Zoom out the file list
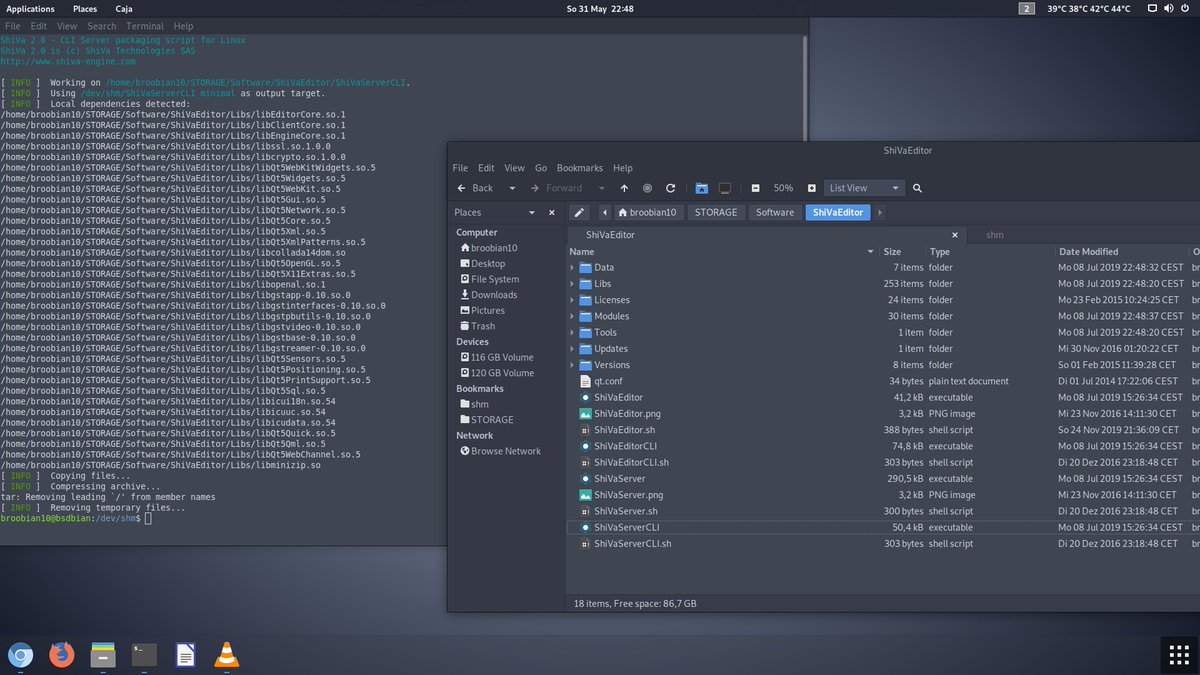This screenshot has width=1200, height=675. tap(755, 188)
